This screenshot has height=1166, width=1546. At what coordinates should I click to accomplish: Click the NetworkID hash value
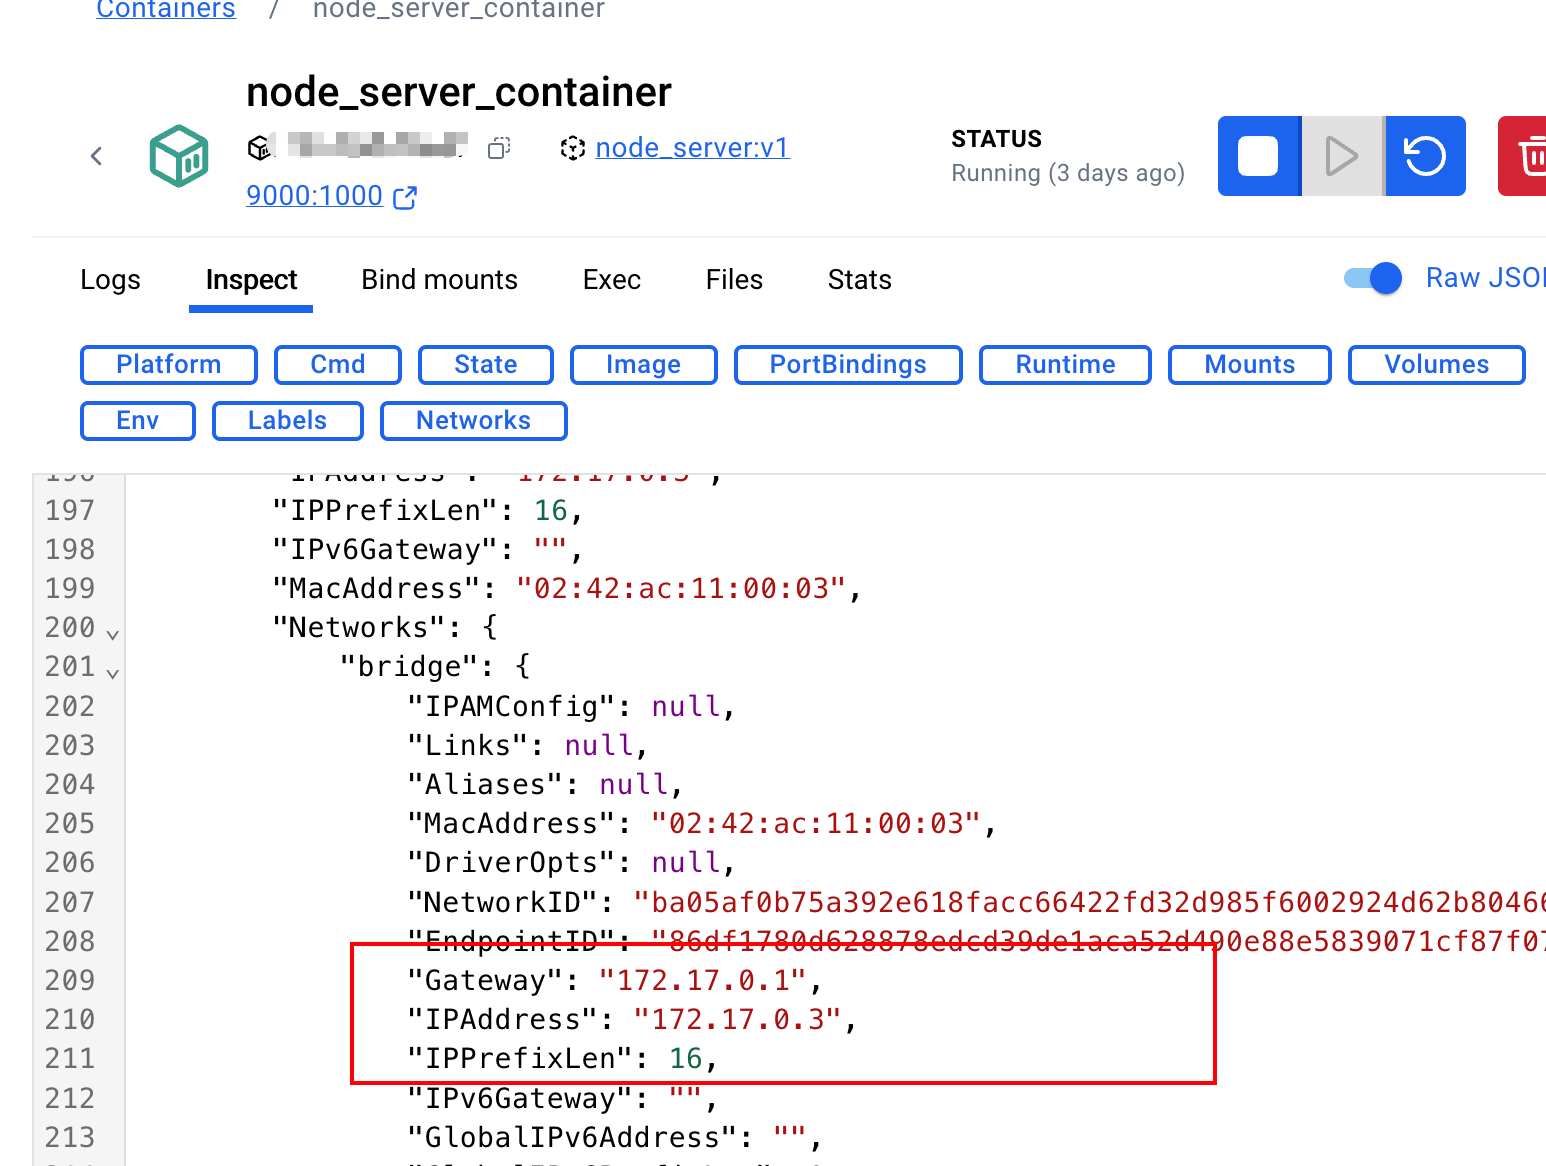[x=1090, y=903]
